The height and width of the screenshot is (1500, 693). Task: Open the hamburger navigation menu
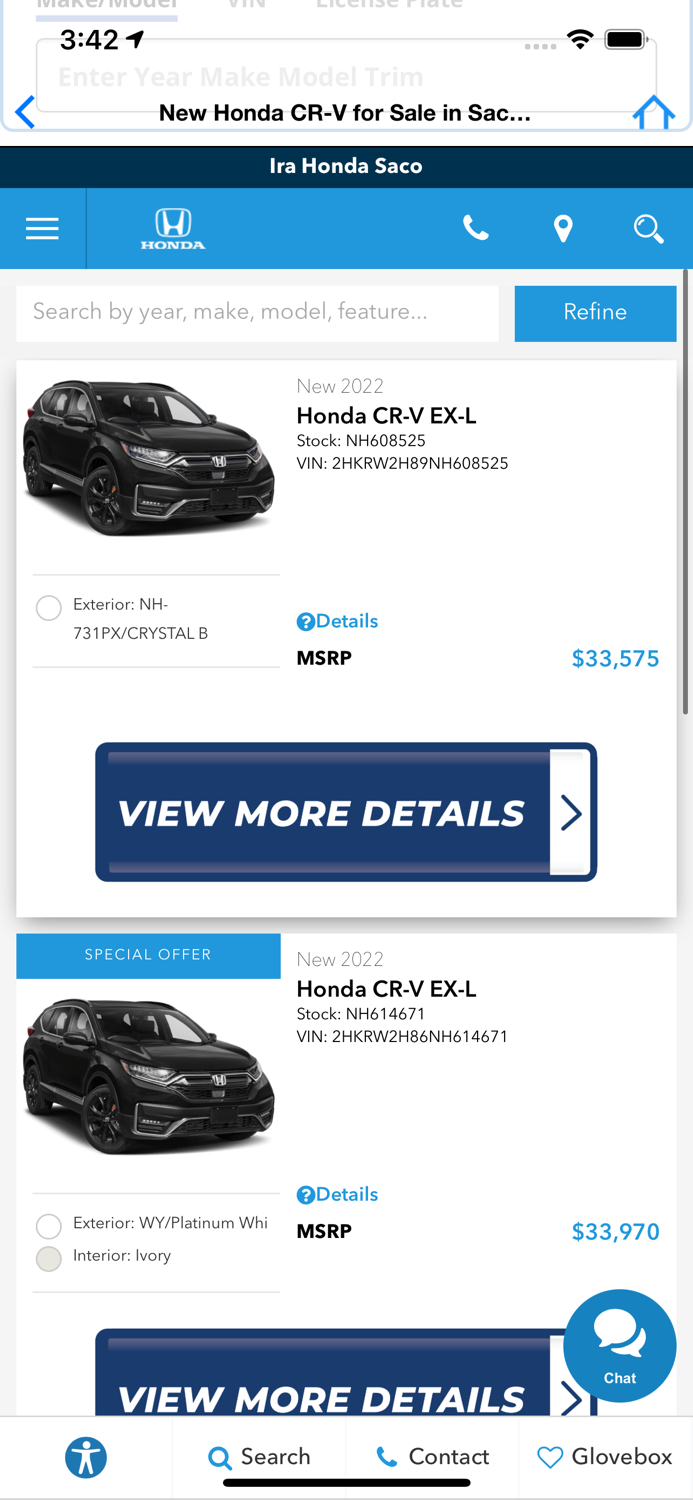[41, 228]
